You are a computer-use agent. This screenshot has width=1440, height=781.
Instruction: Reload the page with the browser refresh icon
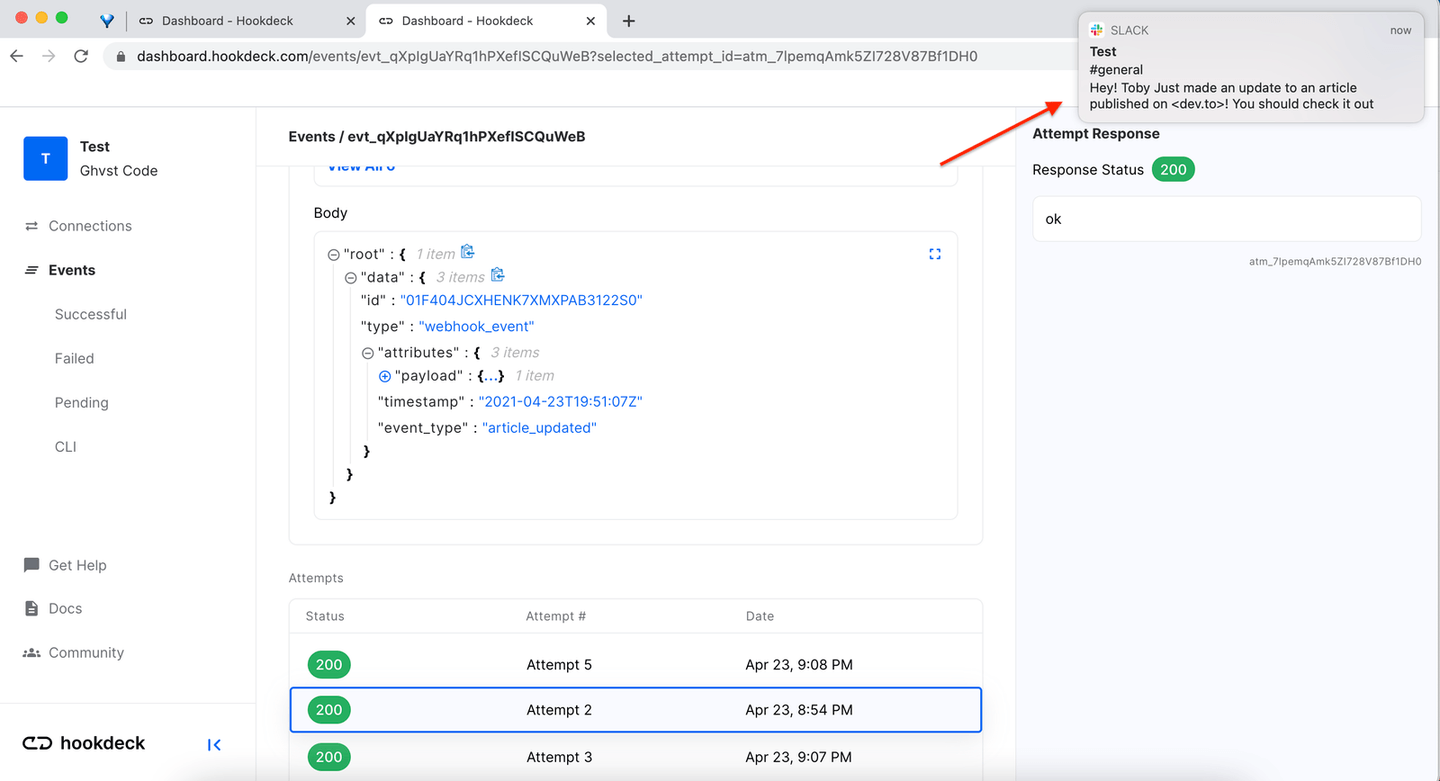pyautogui.click(x=81, y=56)
